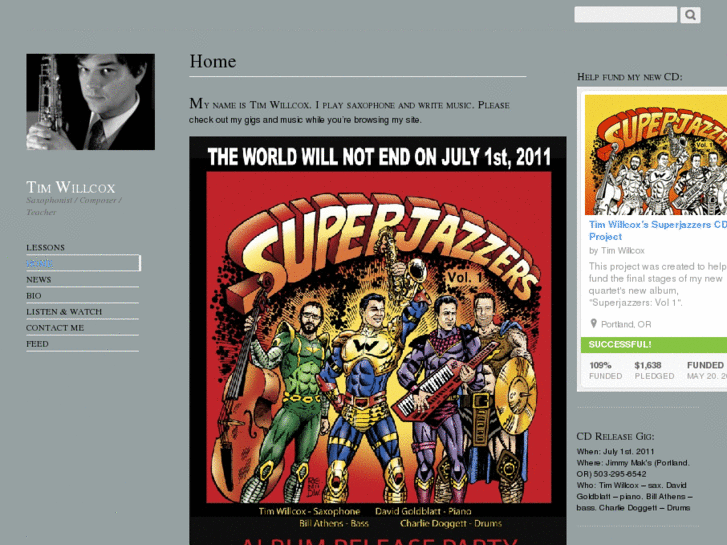Click the magnifying glass search button
Screen dimensions: 727x545
tap(690, 15)
